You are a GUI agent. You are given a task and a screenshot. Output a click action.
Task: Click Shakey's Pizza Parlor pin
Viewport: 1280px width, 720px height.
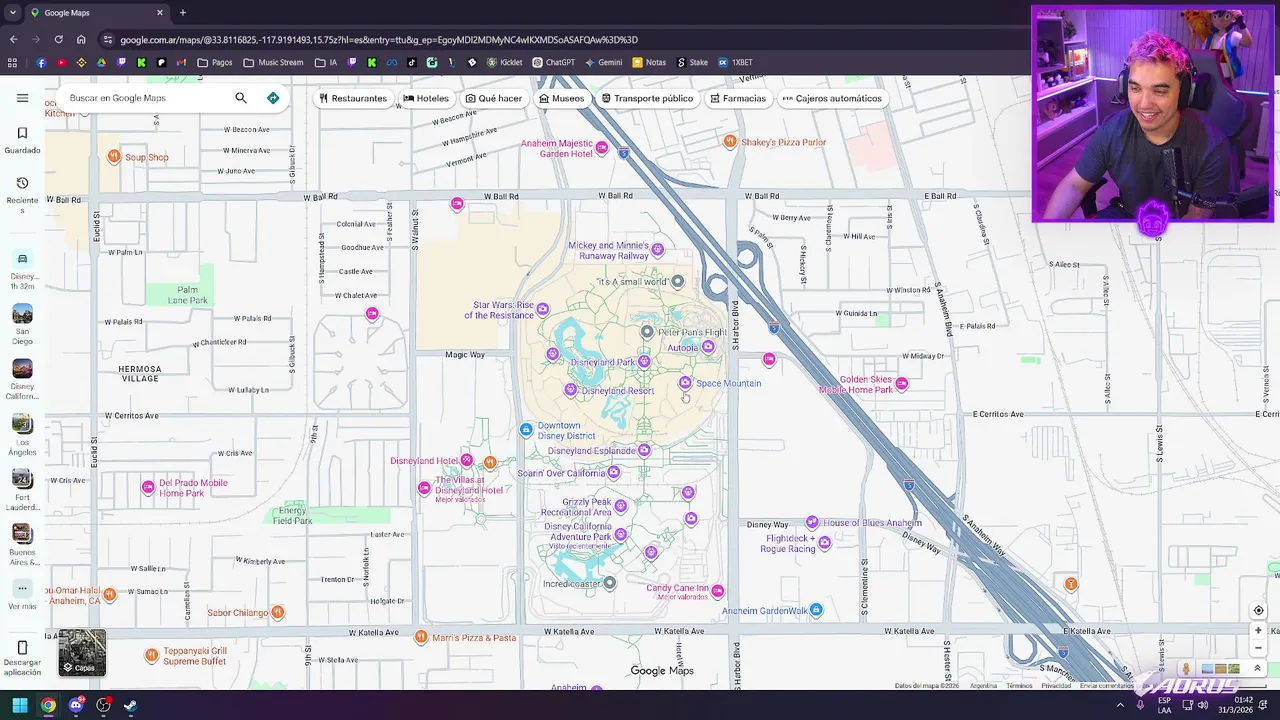(x=730, y=142)
